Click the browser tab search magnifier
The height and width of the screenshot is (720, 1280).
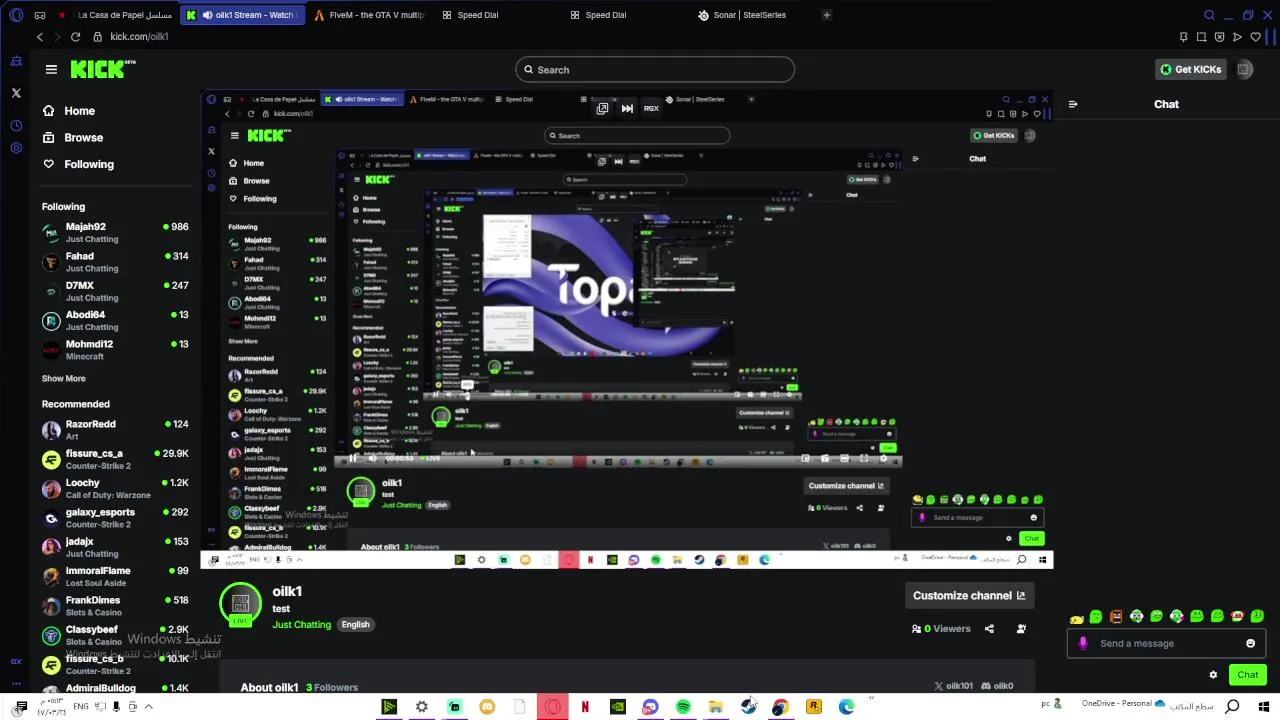(x=1209, y=15)
